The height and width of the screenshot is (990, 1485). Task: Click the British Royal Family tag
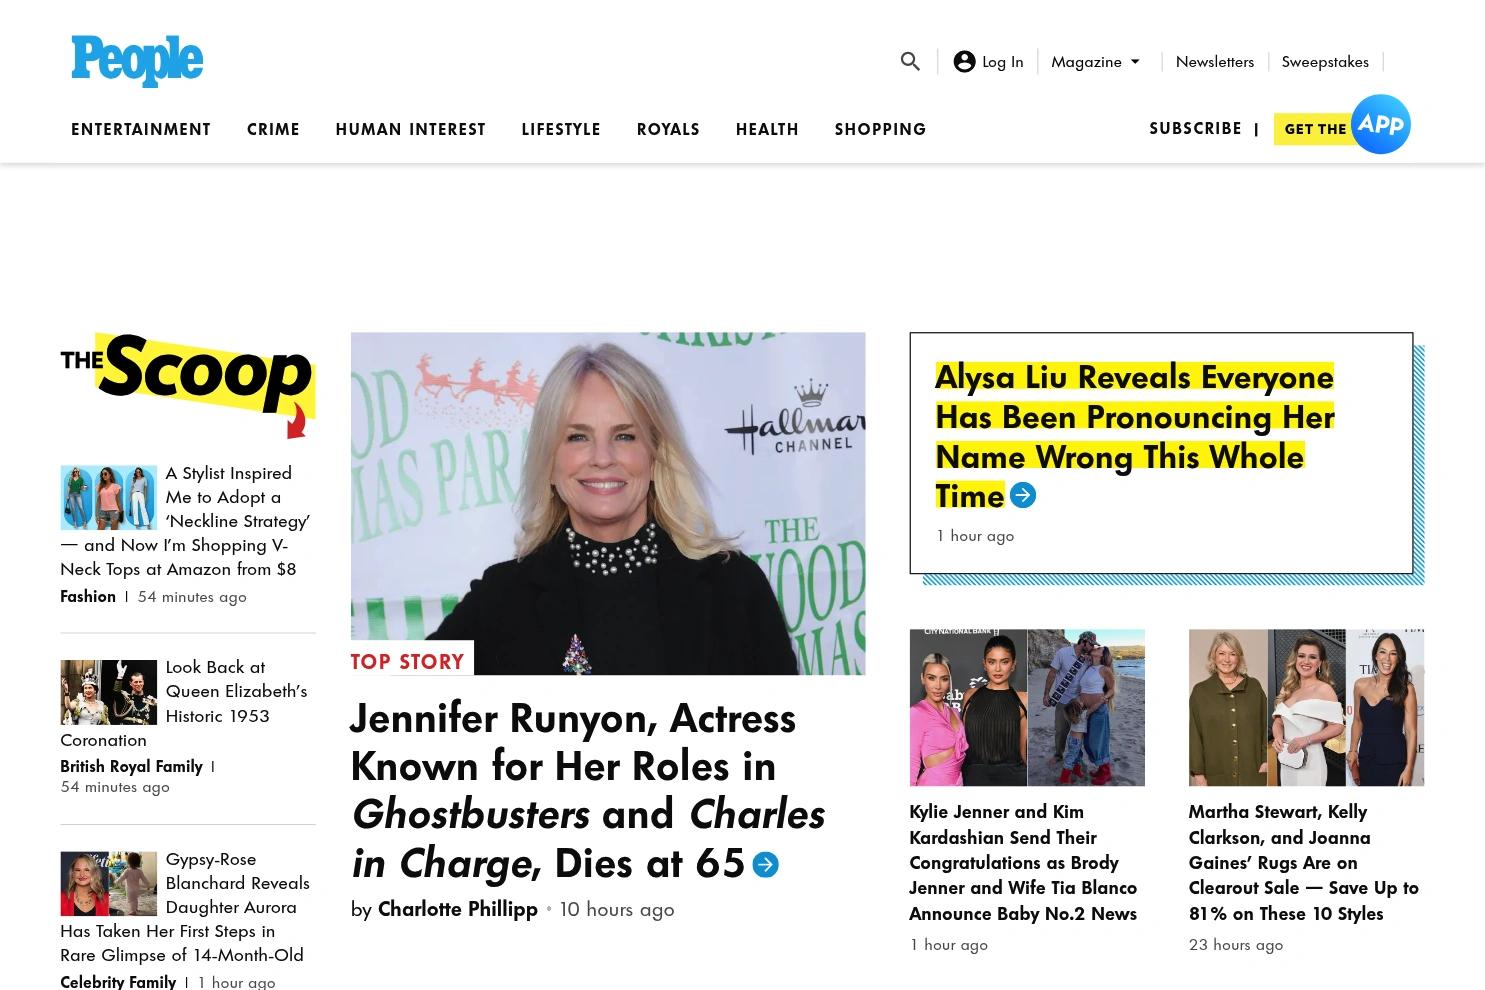point(131,766)
